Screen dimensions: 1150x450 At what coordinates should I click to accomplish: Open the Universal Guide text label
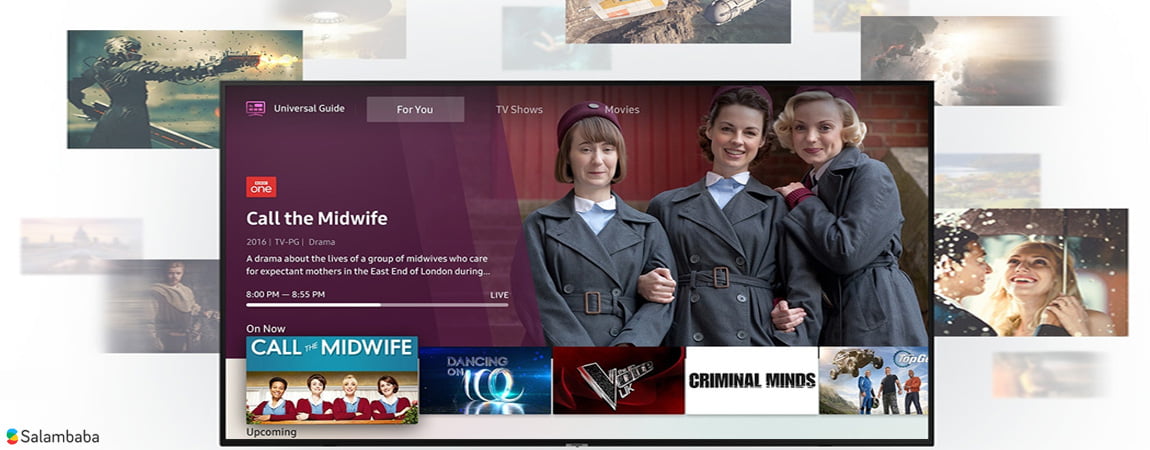(x=309, y=109)
